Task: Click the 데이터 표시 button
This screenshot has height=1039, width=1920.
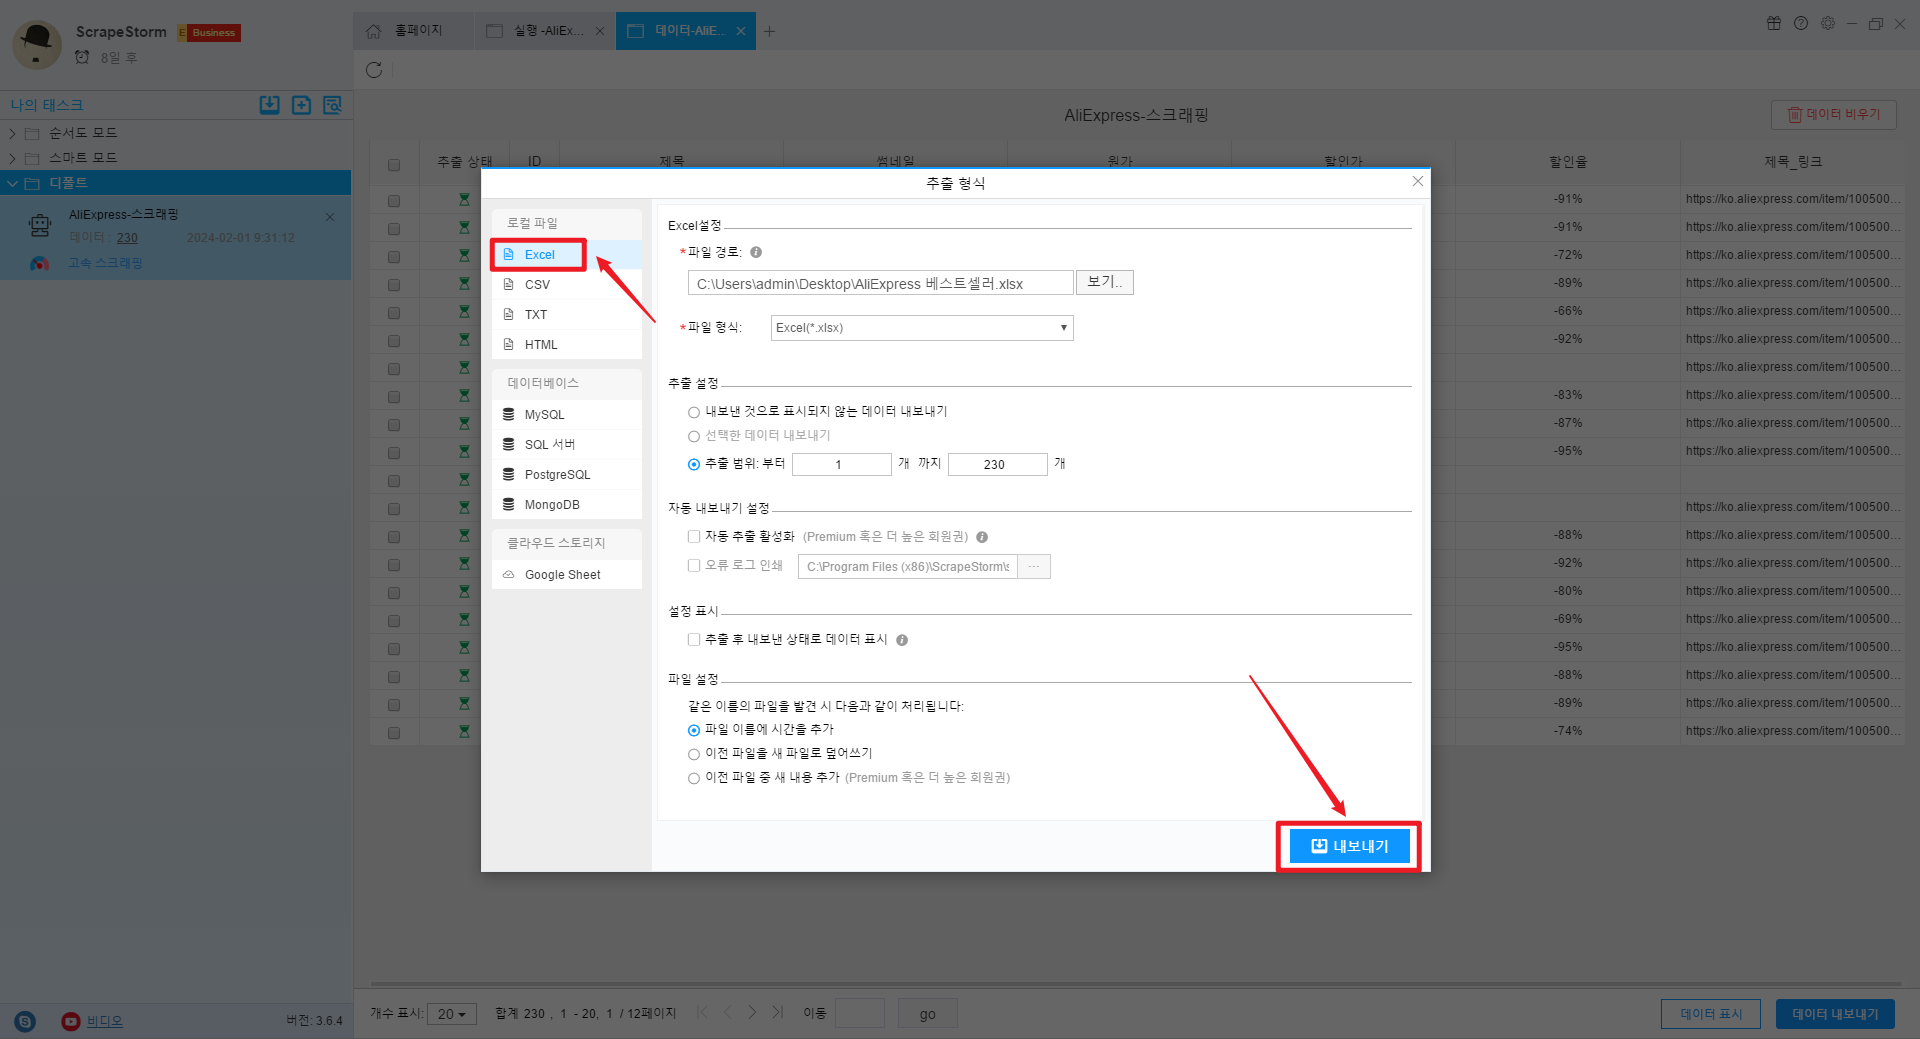Action: click(x=1710, y=1014)
